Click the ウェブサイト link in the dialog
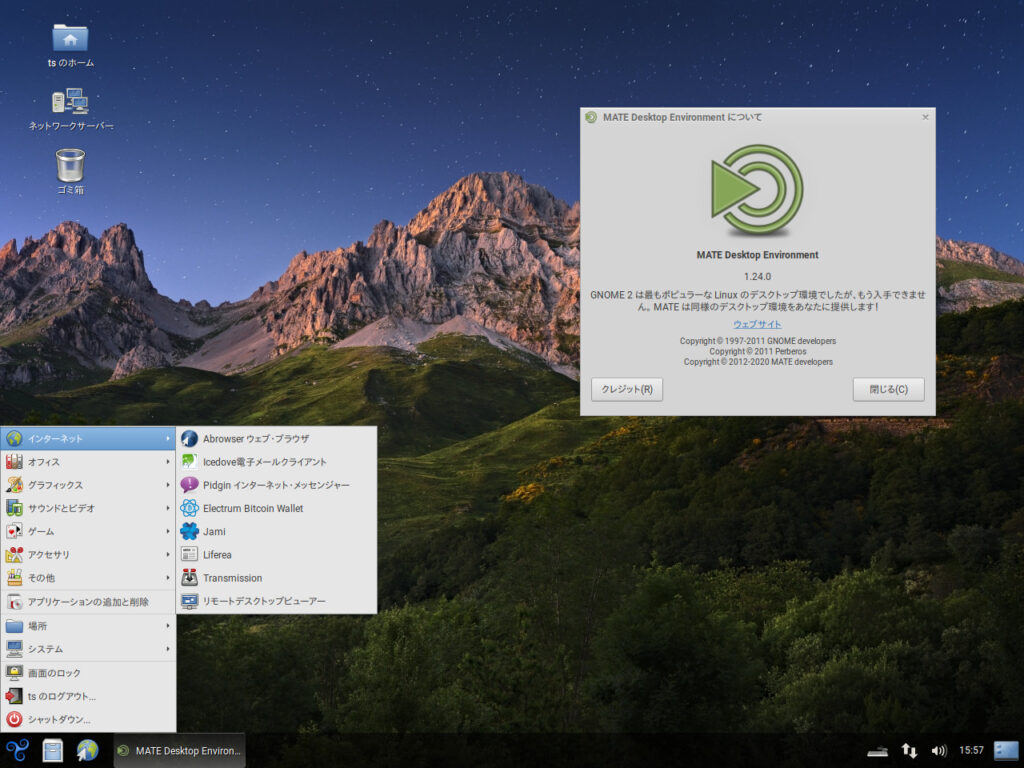The width and height of the screenshot is (1024, 768). [x=758, y=324]
